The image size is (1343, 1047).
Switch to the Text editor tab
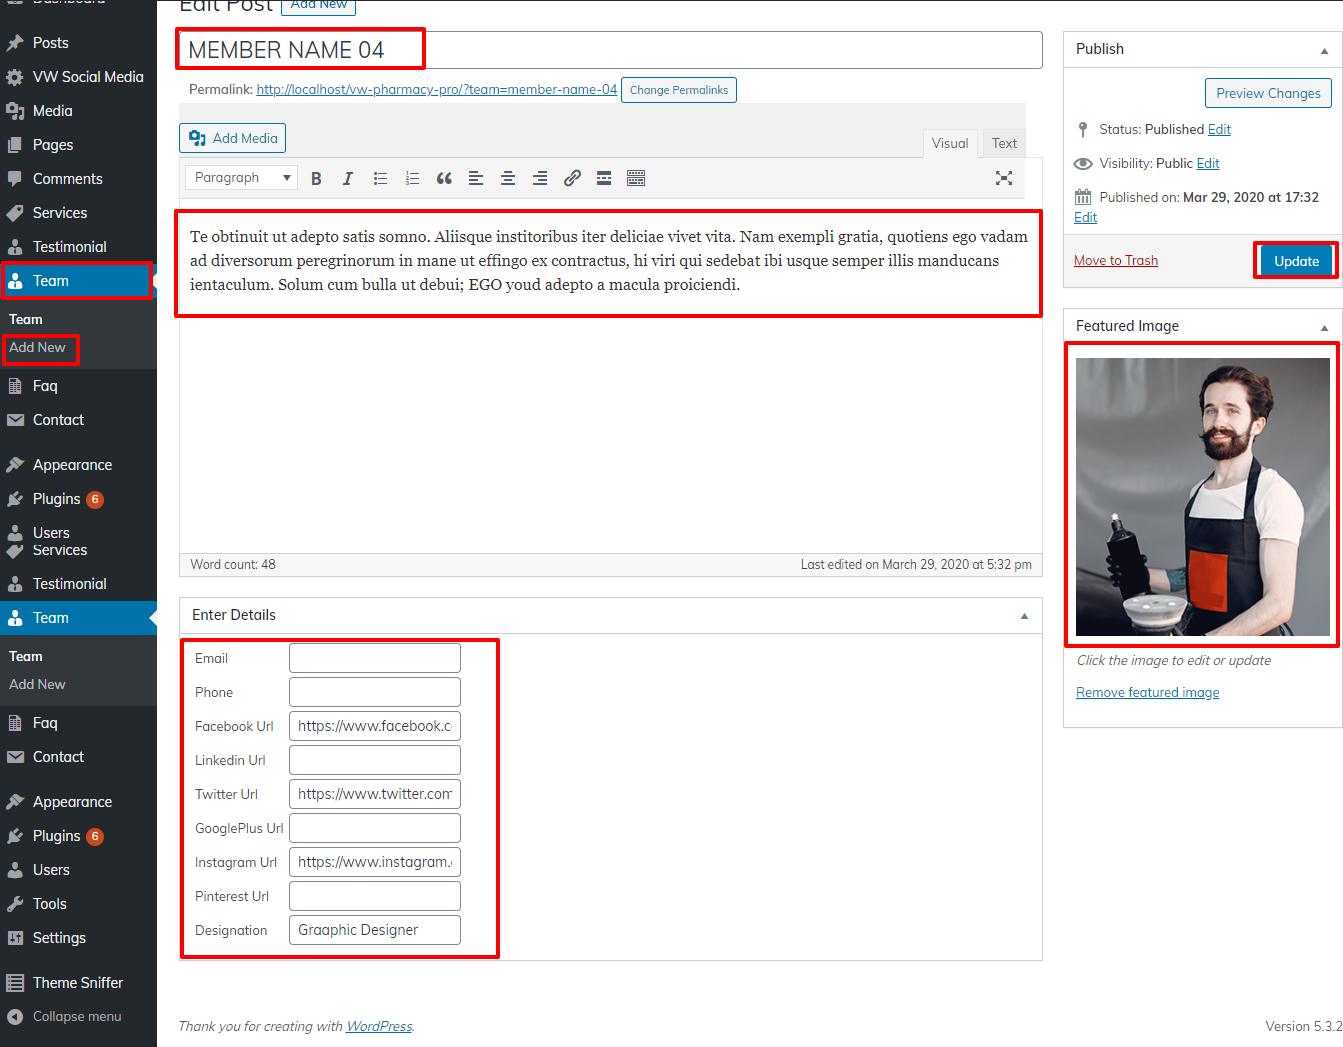pyautogui.click(x=1004, y=143)
